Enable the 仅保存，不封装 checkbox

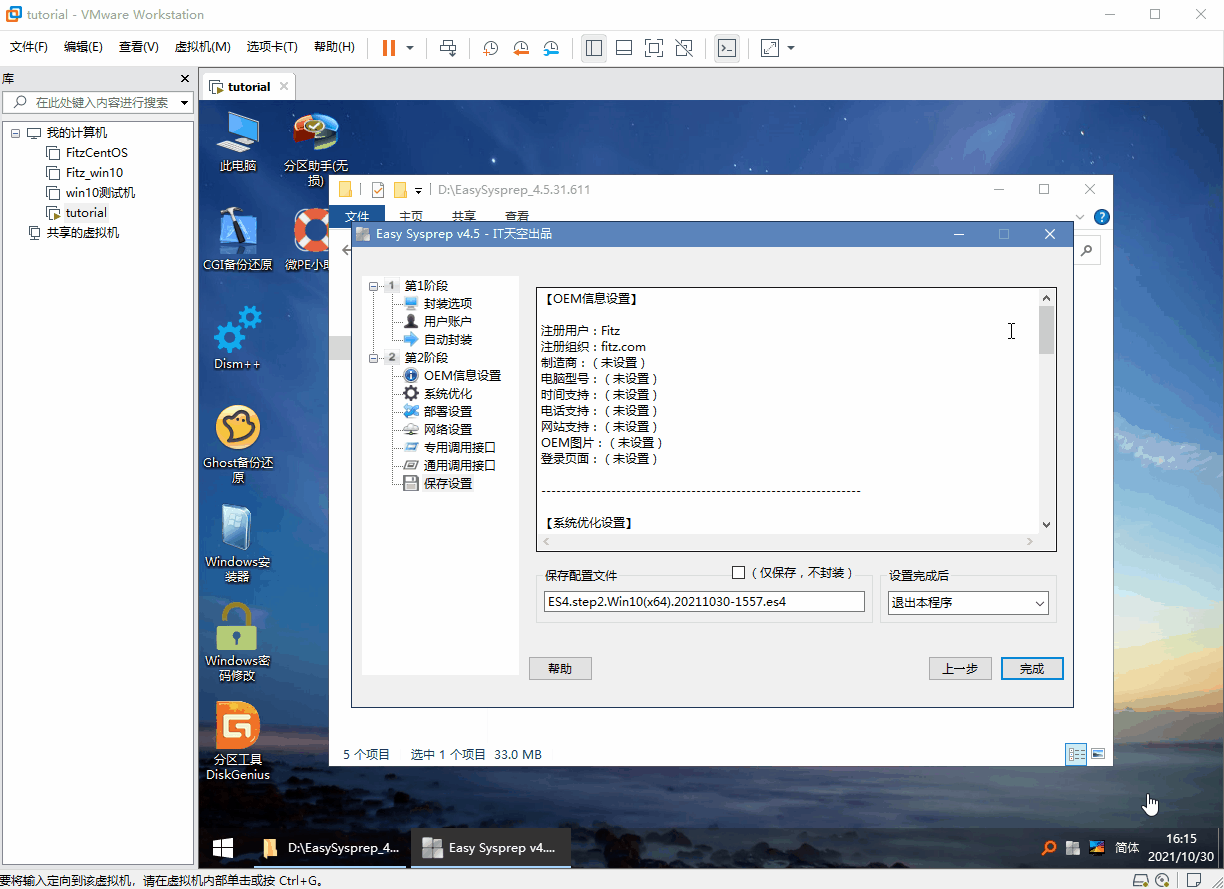(x=739, y=573)
